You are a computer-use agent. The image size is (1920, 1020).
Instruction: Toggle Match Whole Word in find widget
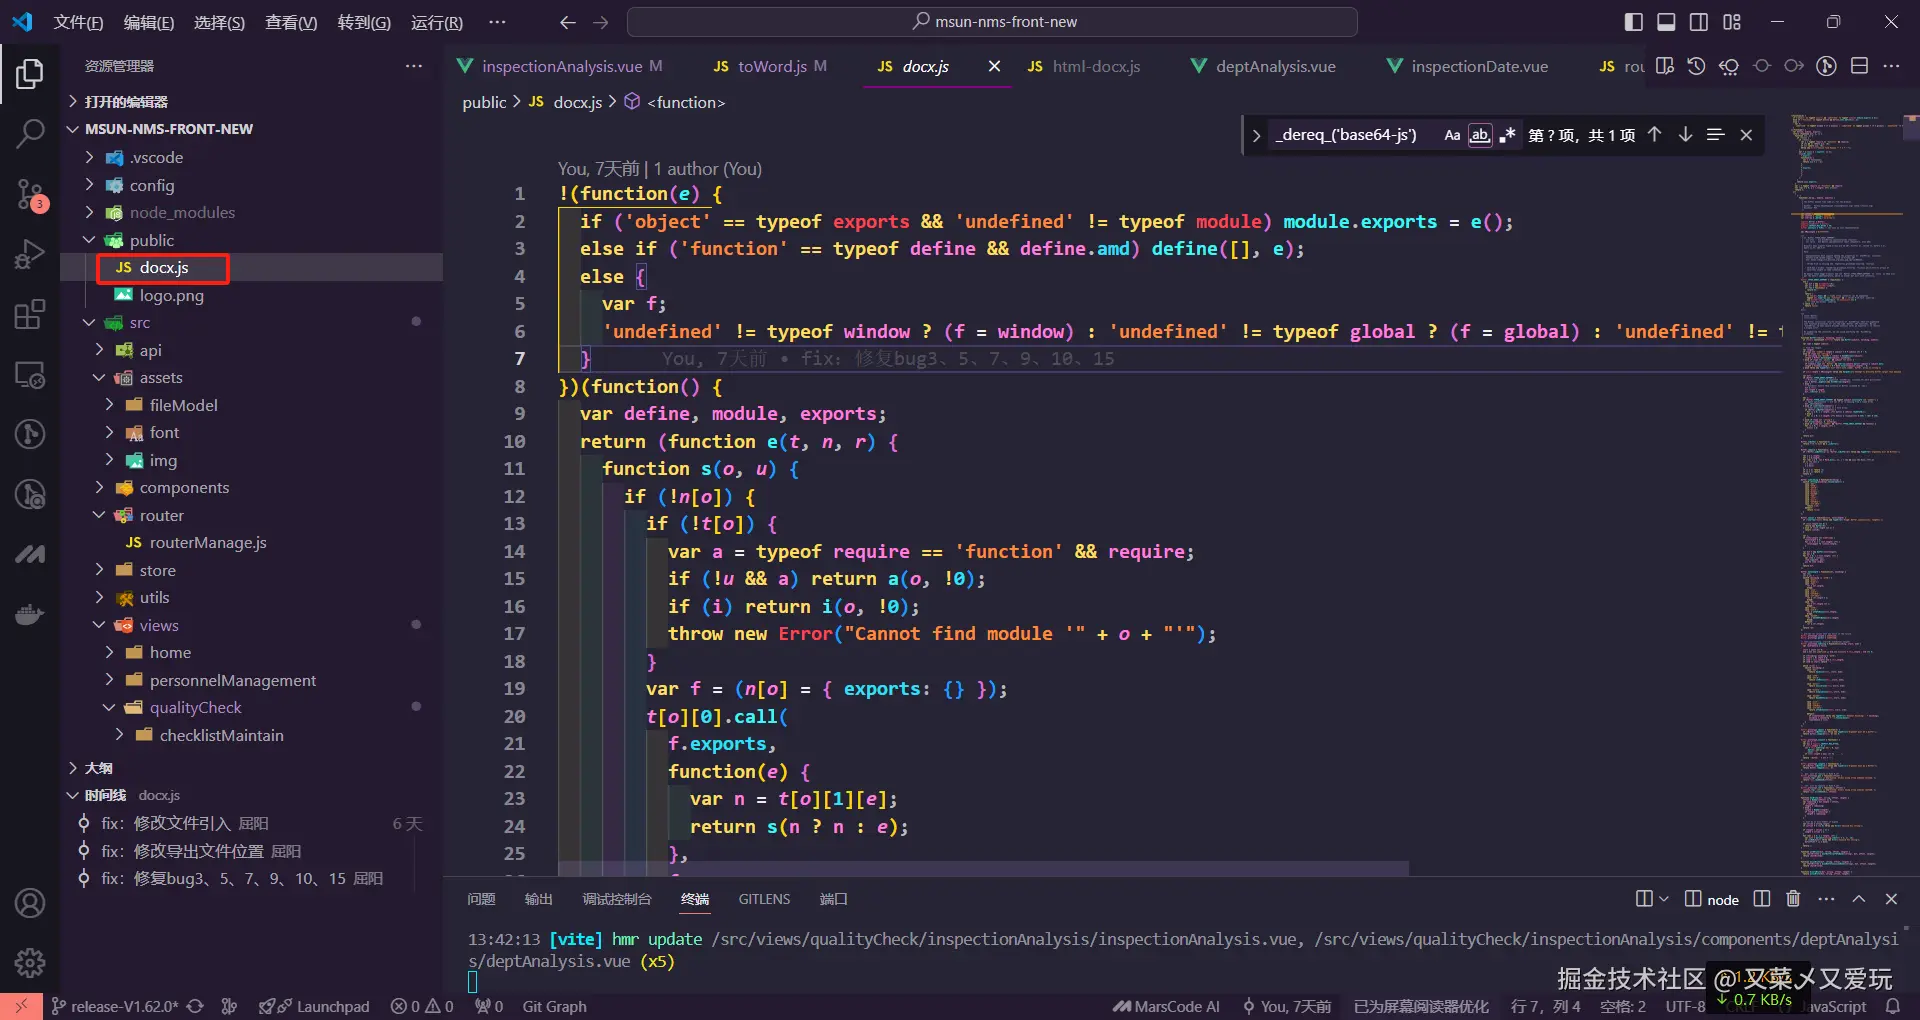[1479, 135]
